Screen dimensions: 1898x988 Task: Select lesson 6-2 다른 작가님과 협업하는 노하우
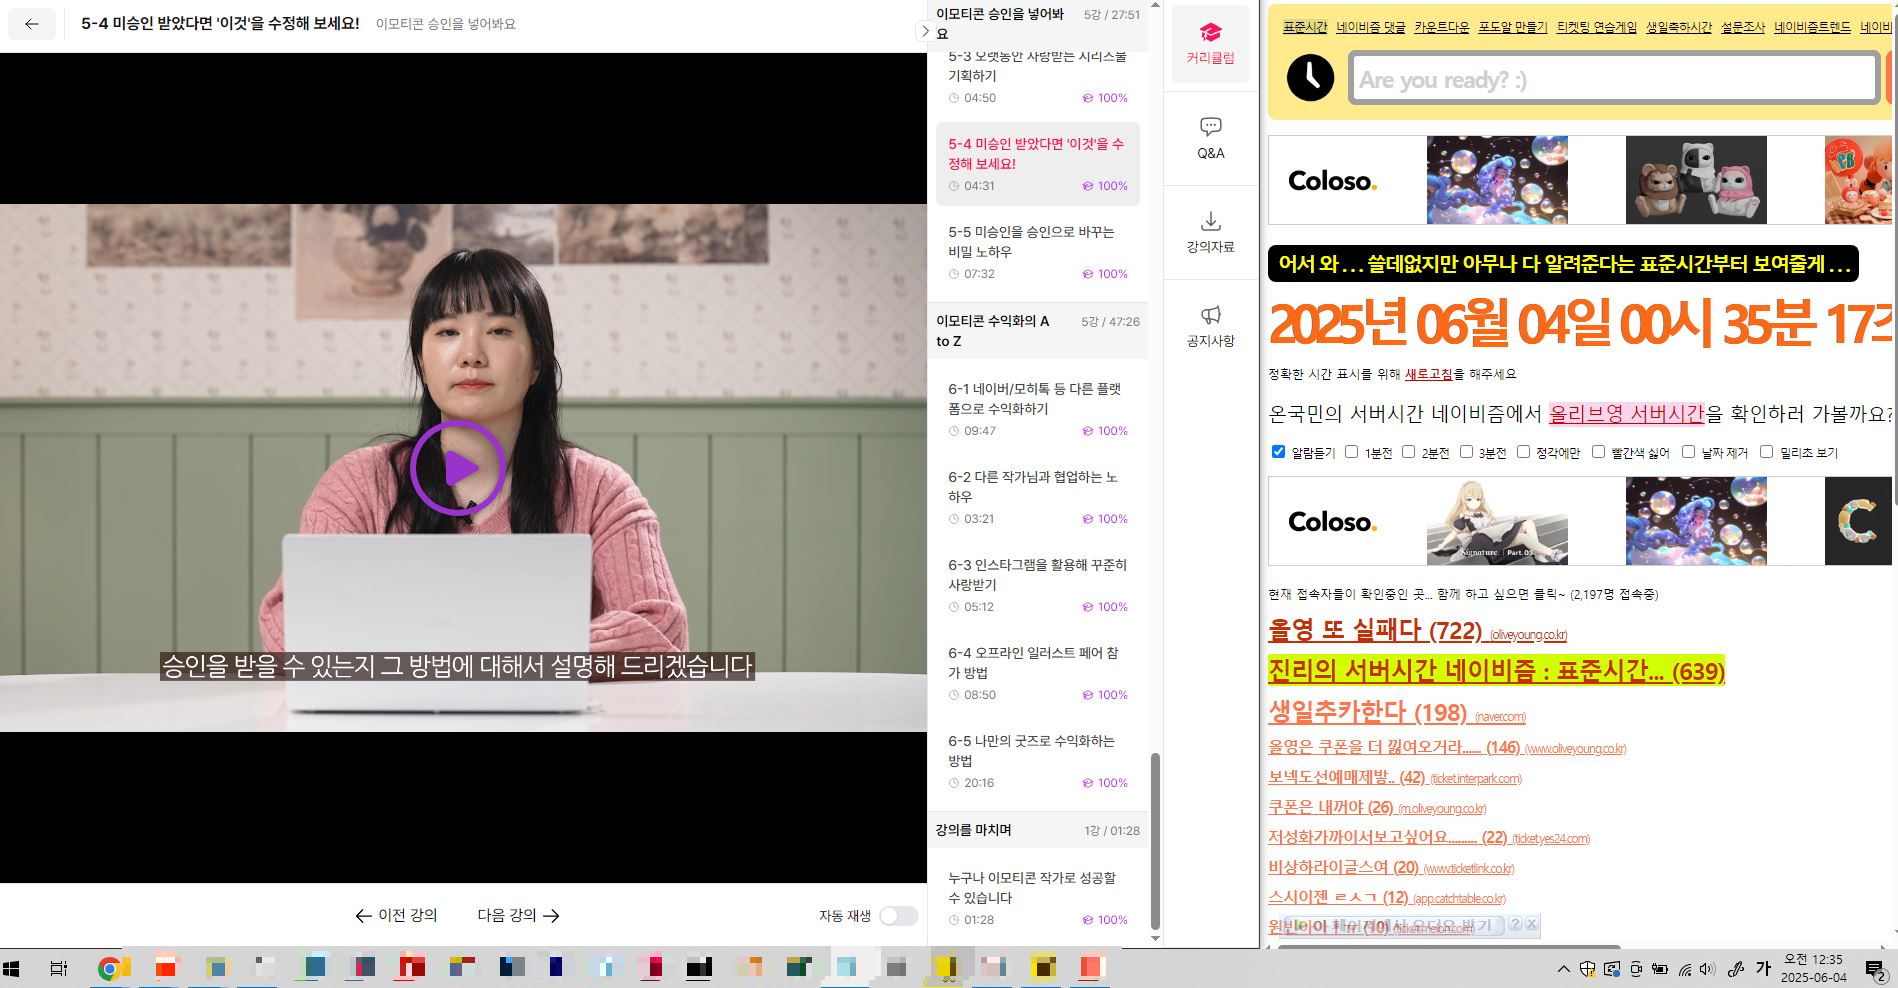coord(1037,497)
